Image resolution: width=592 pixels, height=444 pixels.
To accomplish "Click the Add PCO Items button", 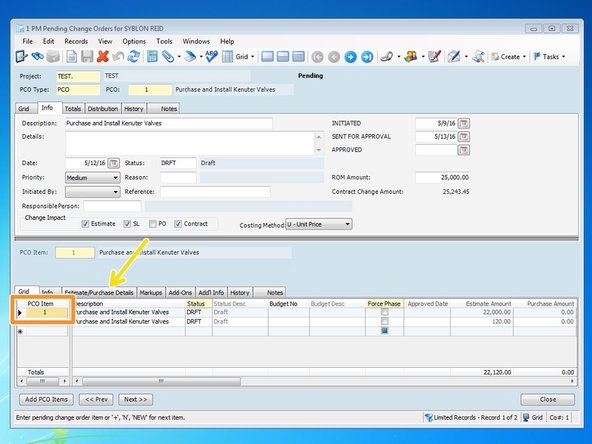I will pos(46,399).
